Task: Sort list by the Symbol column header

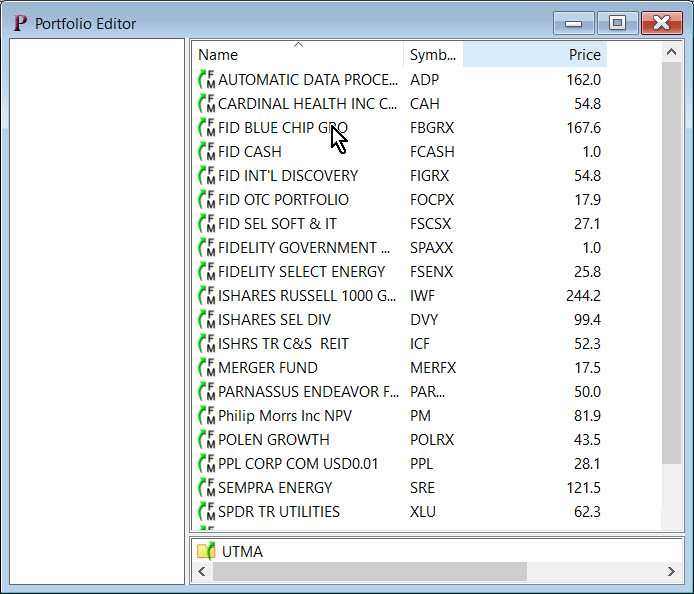Action: click(433, 54)
